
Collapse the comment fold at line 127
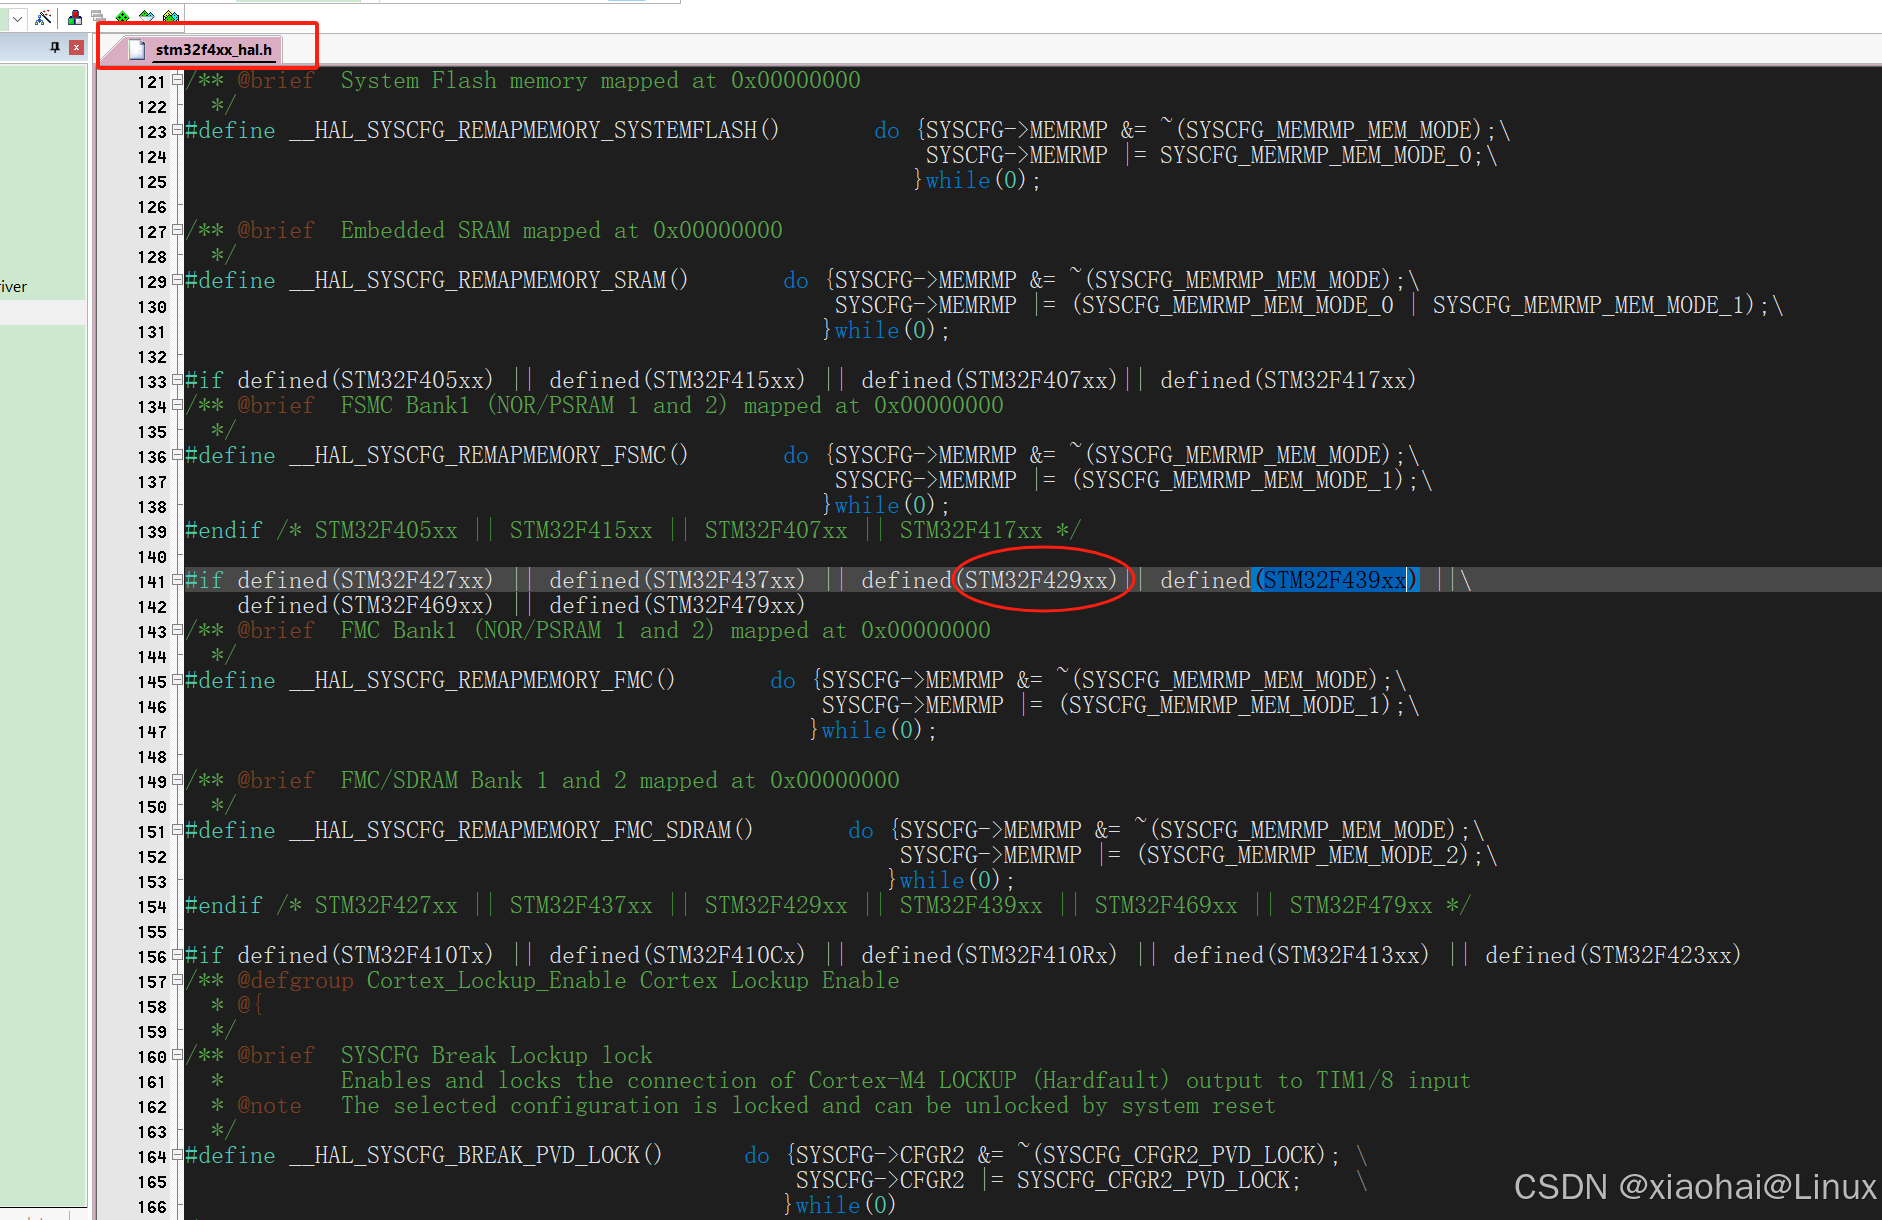[x=177, y=229]
